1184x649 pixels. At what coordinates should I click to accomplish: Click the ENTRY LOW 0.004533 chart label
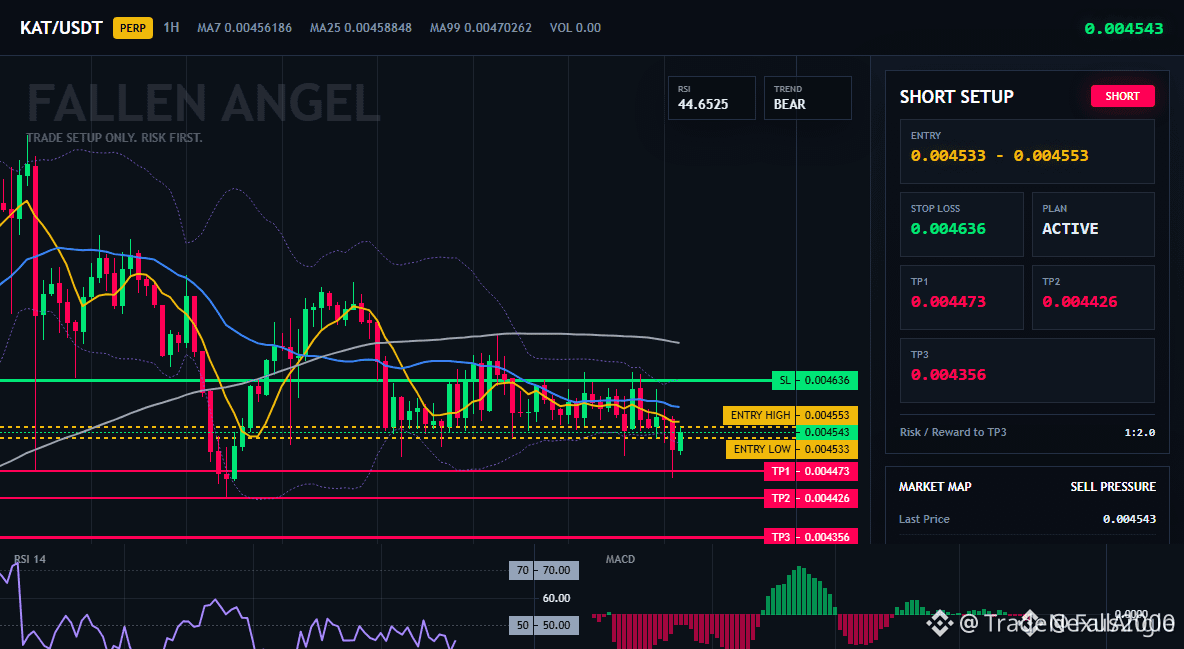[791, 449]
